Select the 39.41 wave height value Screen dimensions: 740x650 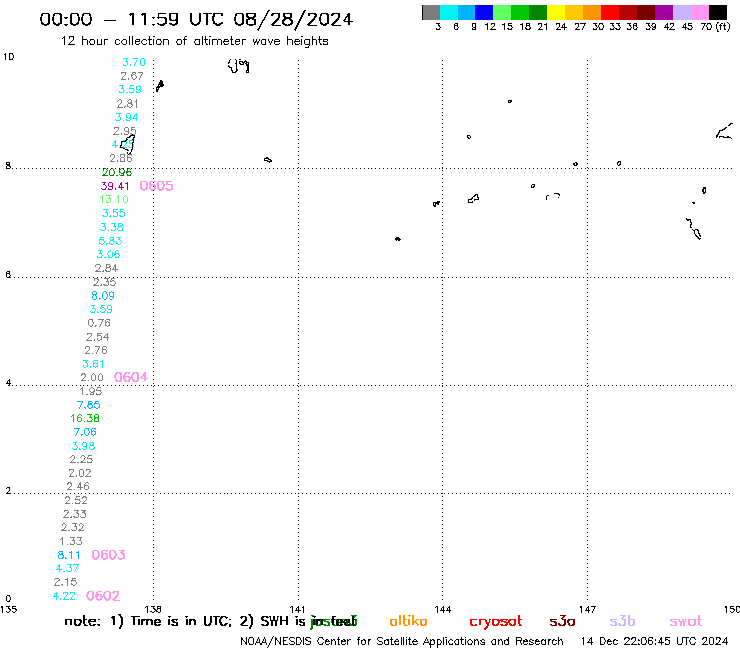[x=115, y=186]
